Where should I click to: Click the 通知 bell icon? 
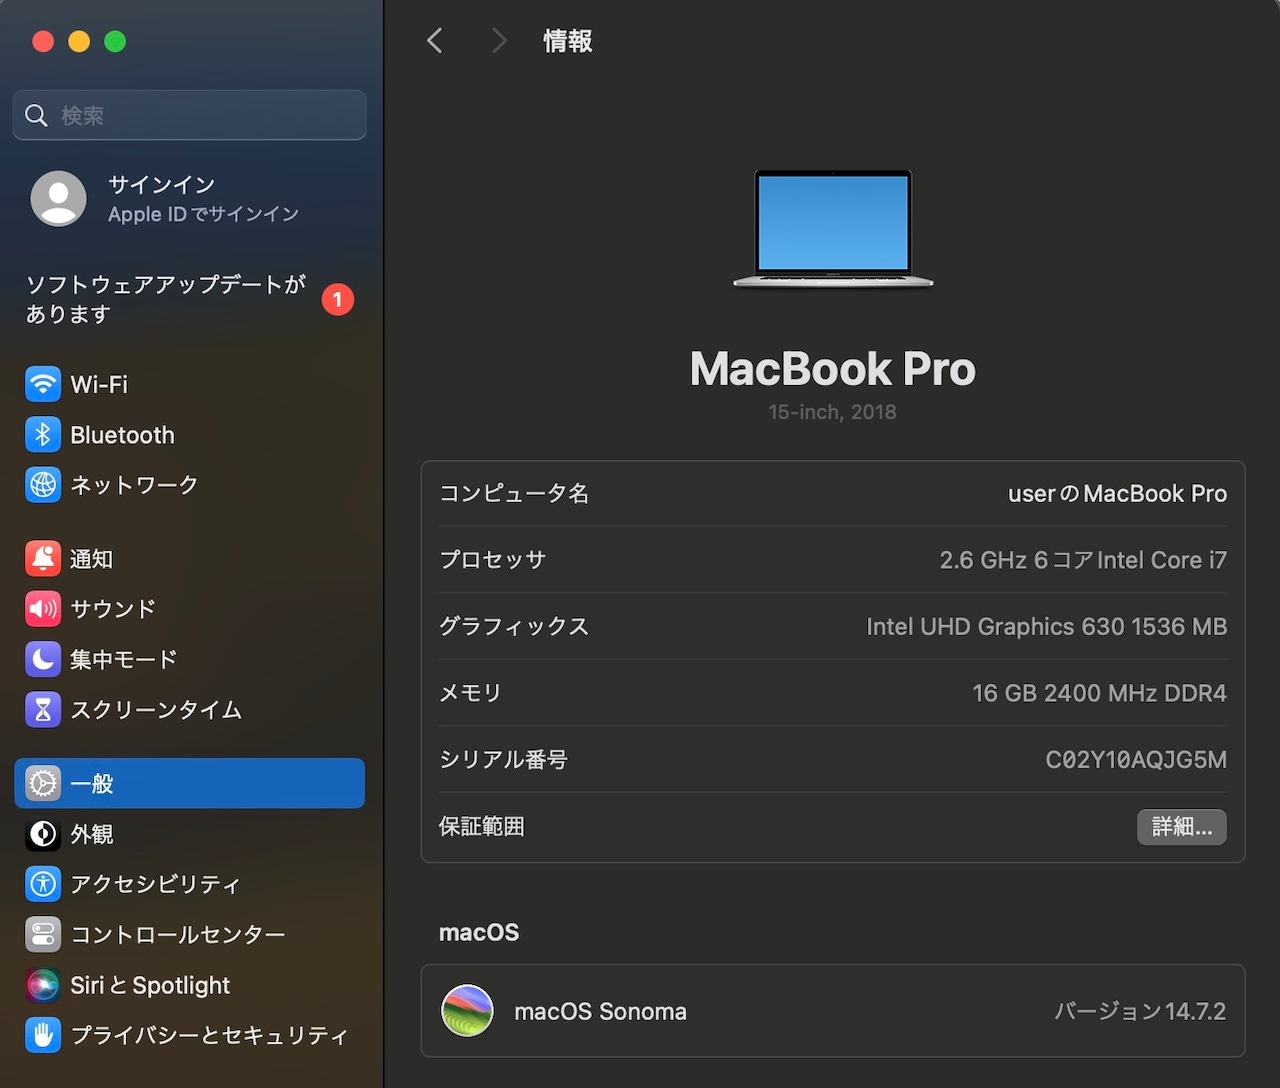tap(43, 558)
